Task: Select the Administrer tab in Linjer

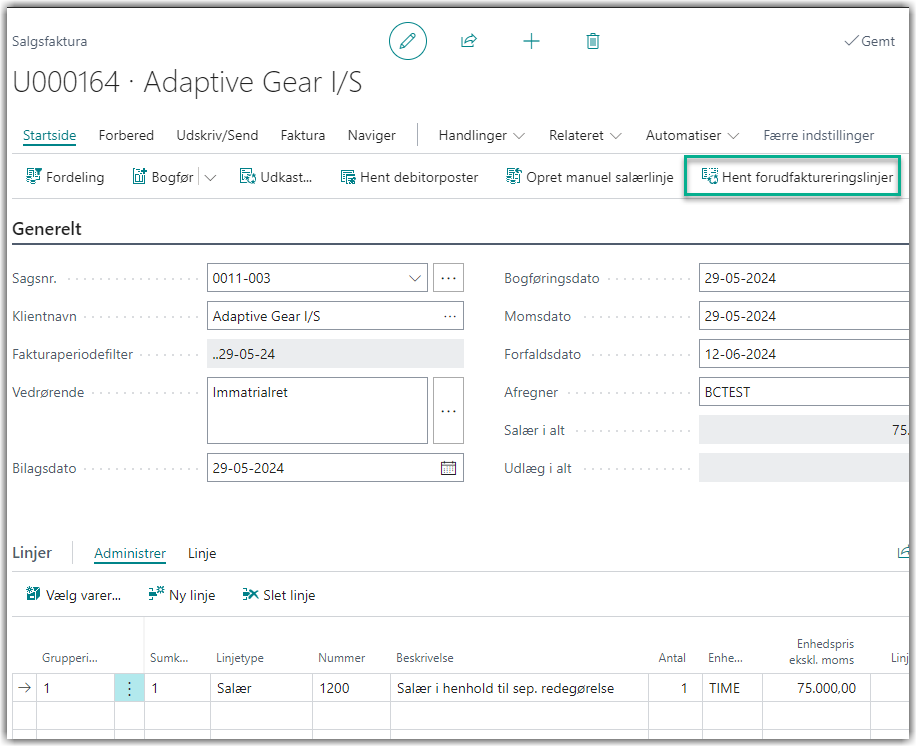Action: pyautogui.click(x=130, y=553)
